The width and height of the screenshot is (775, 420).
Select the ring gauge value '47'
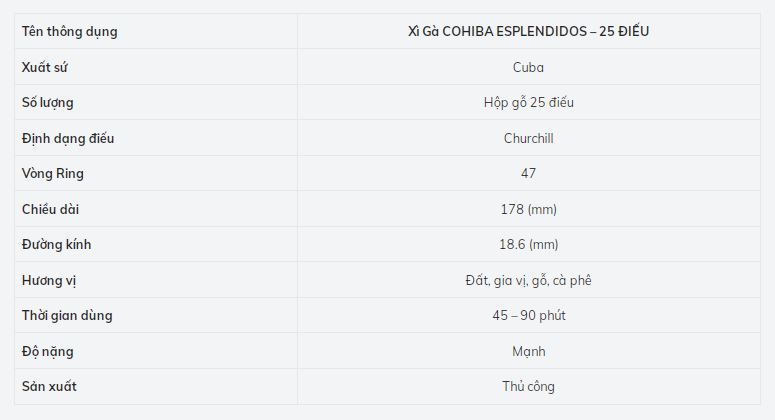[x=528, y=174]
